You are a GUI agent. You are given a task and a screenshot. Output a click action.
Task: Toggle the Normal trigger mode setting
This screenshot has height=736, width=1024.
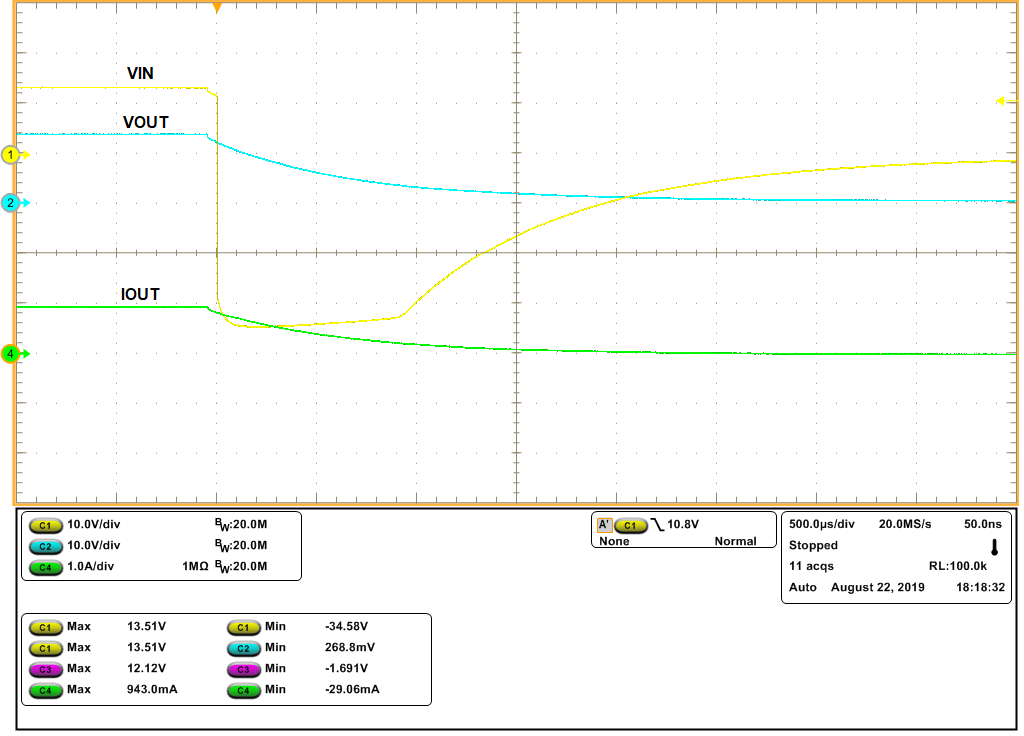(x=737, y=540)
